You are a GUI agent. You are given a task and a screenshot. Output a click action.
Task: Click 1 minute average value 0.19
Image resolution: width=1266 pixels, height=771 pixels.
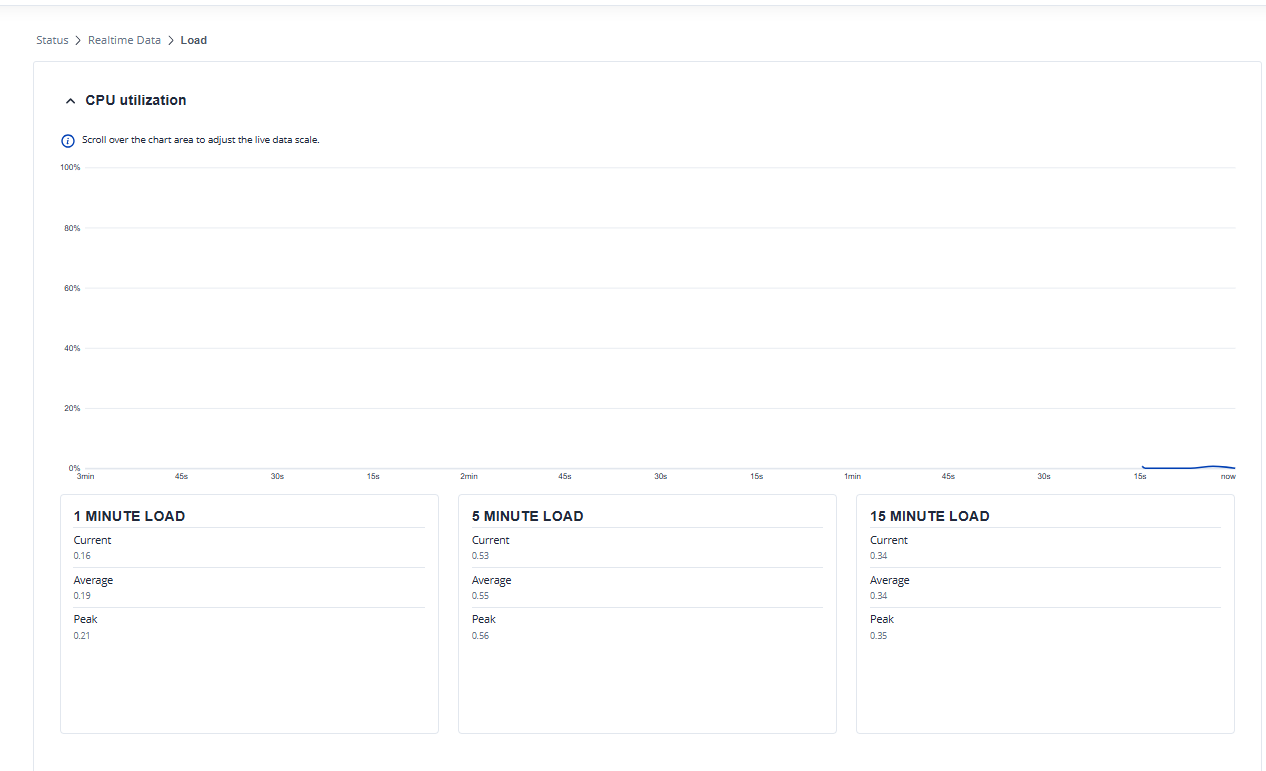pyautogui.click(x=82, y=596)
